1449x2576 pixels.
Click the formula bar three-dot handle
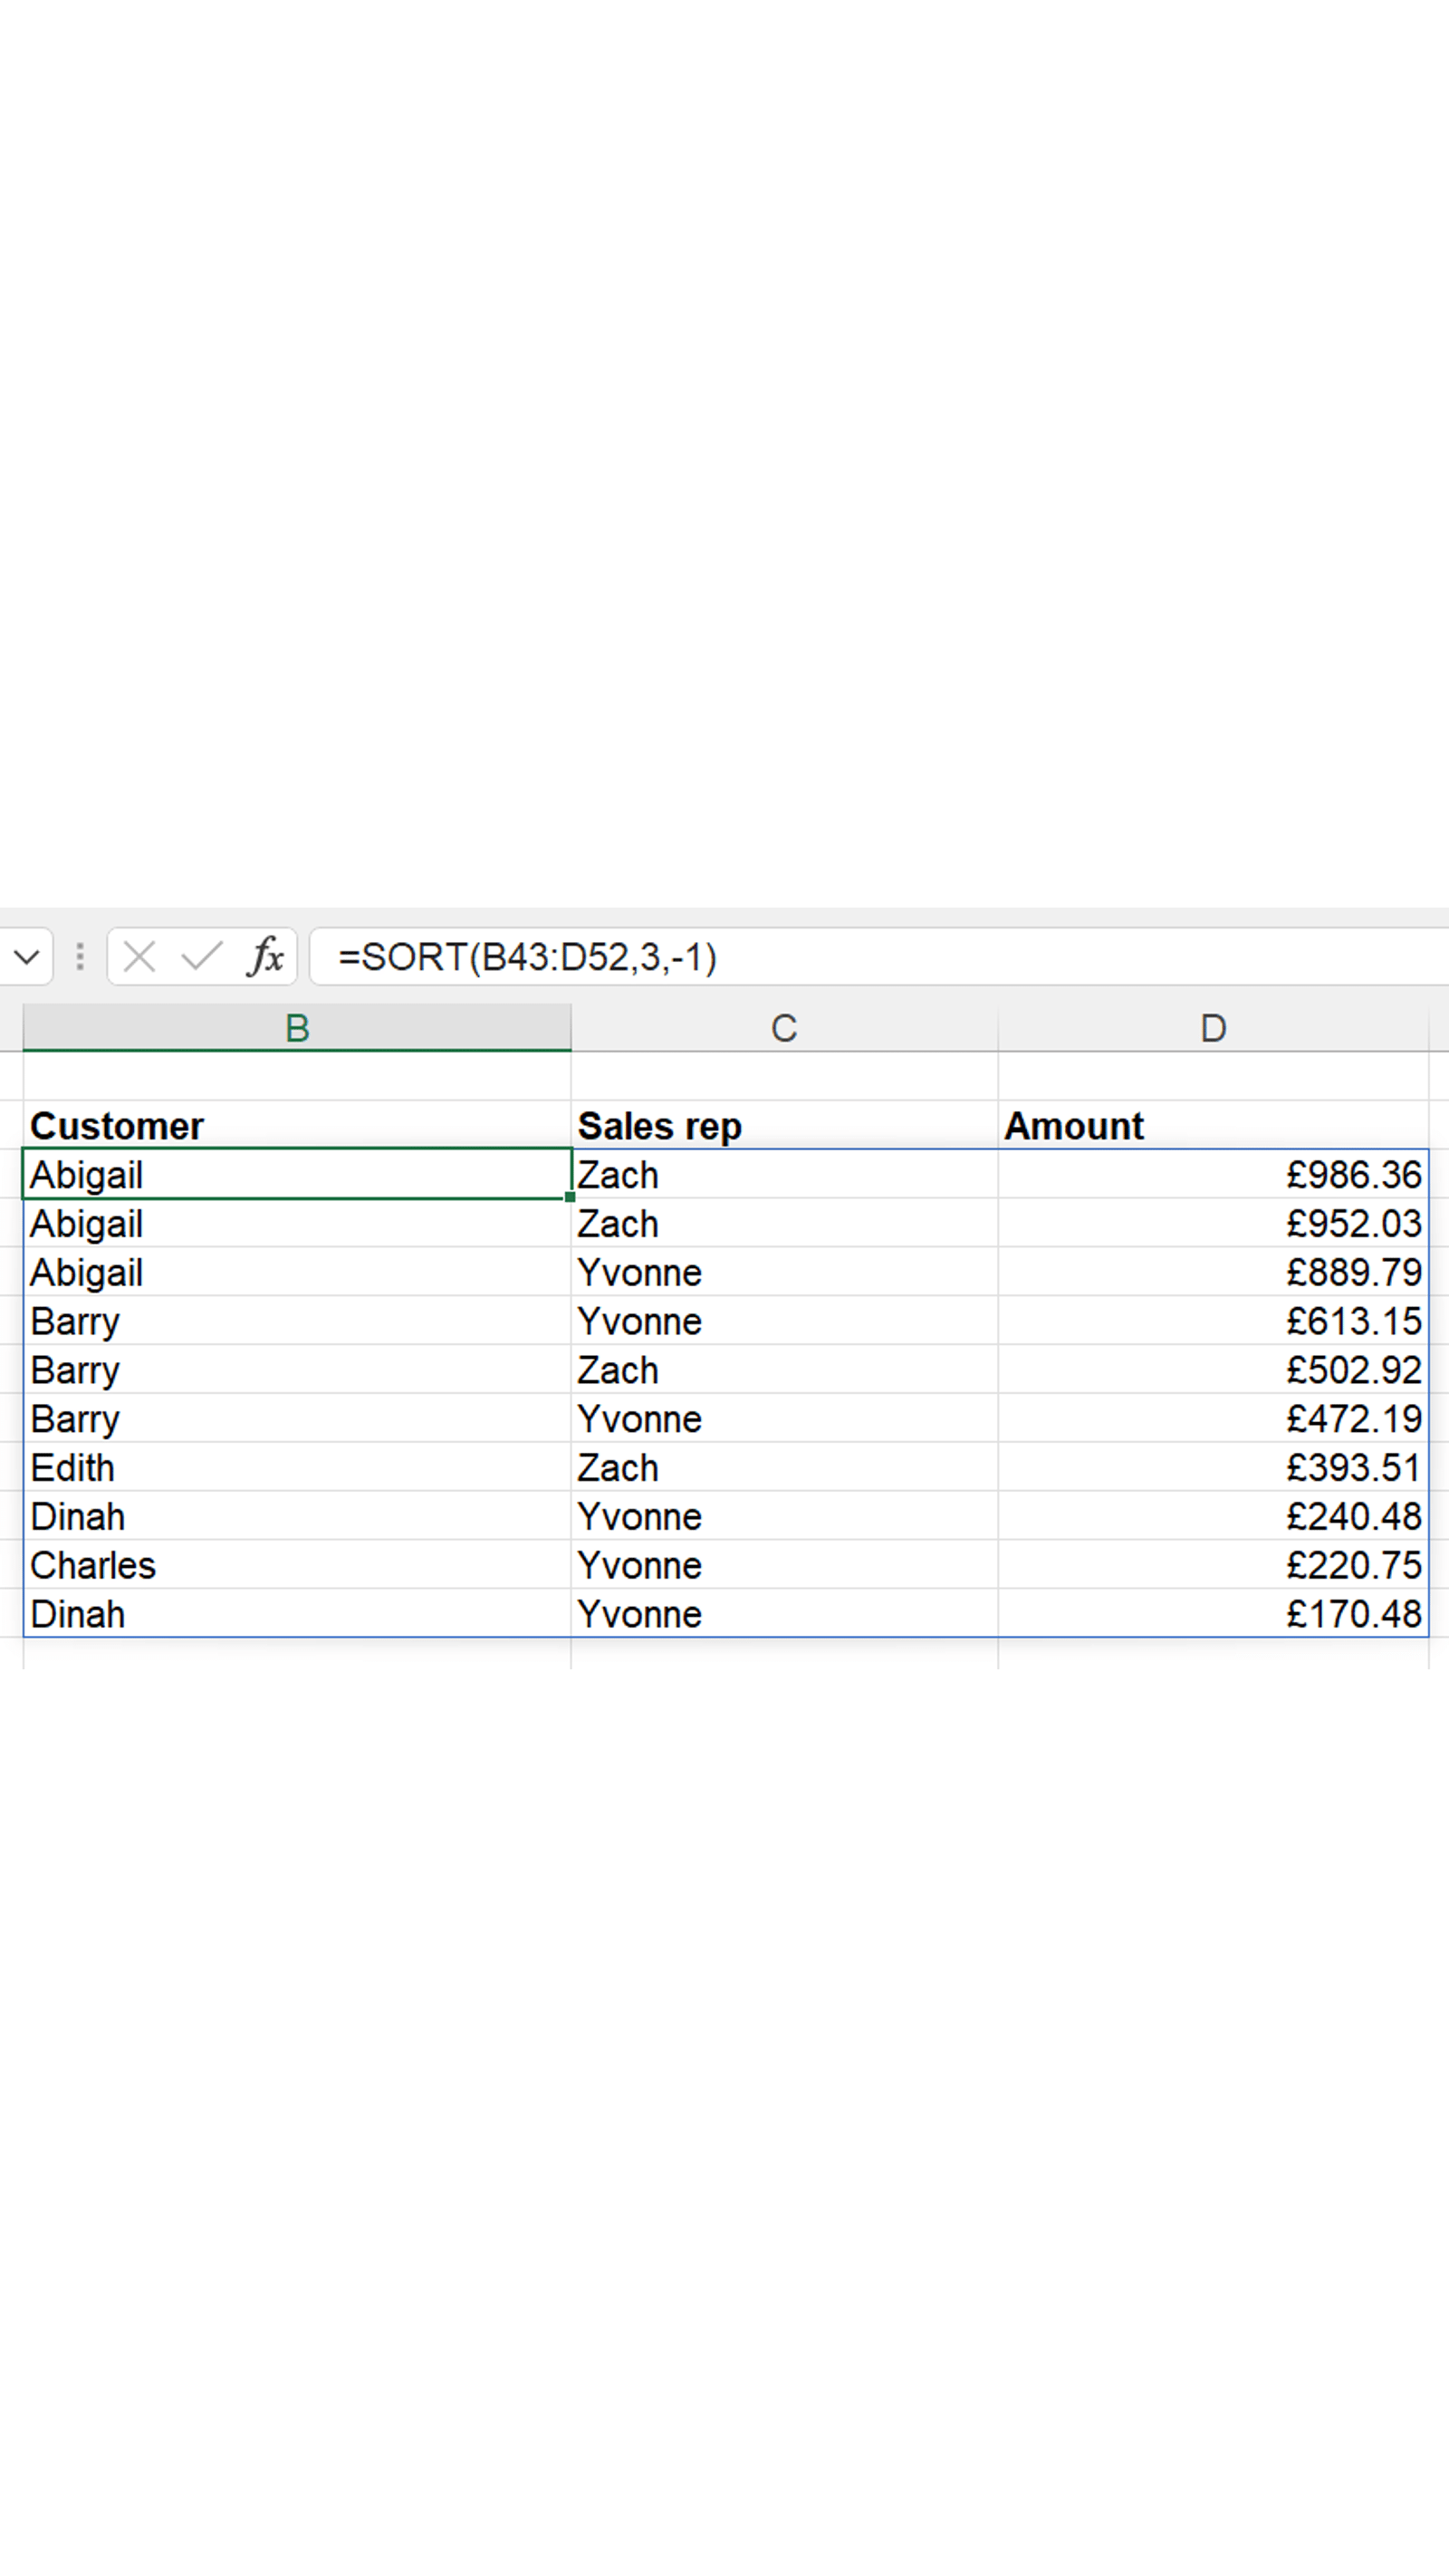coord(80,957)
